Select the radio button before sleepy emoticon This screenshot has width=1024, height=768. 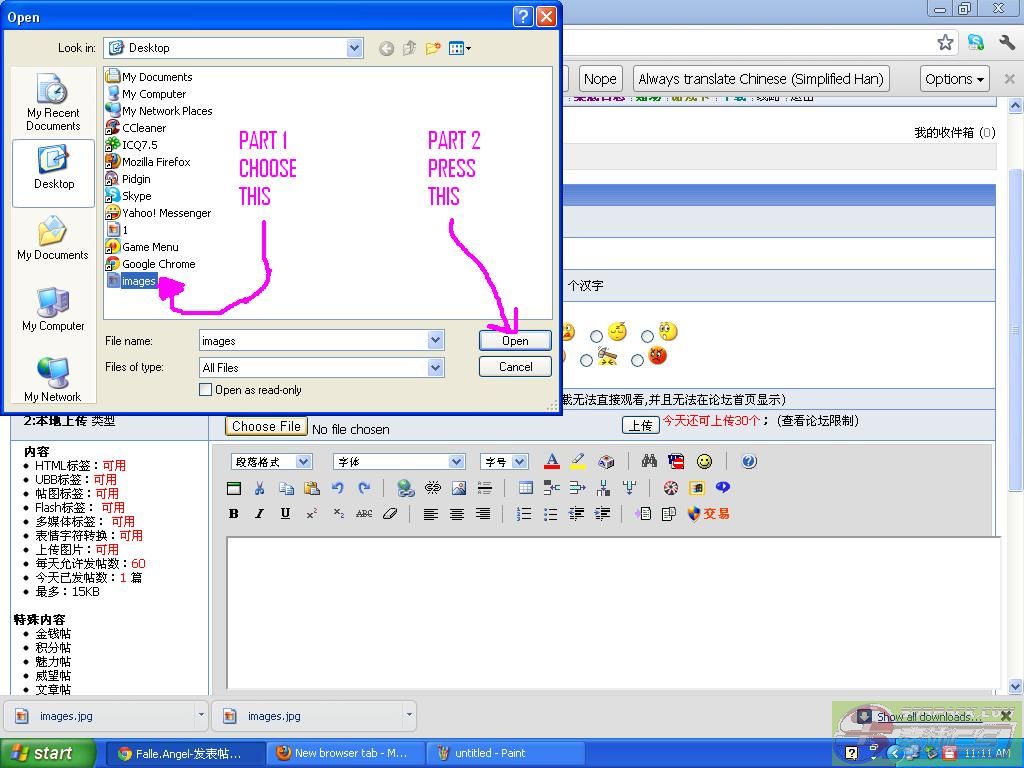click(596, 336)
